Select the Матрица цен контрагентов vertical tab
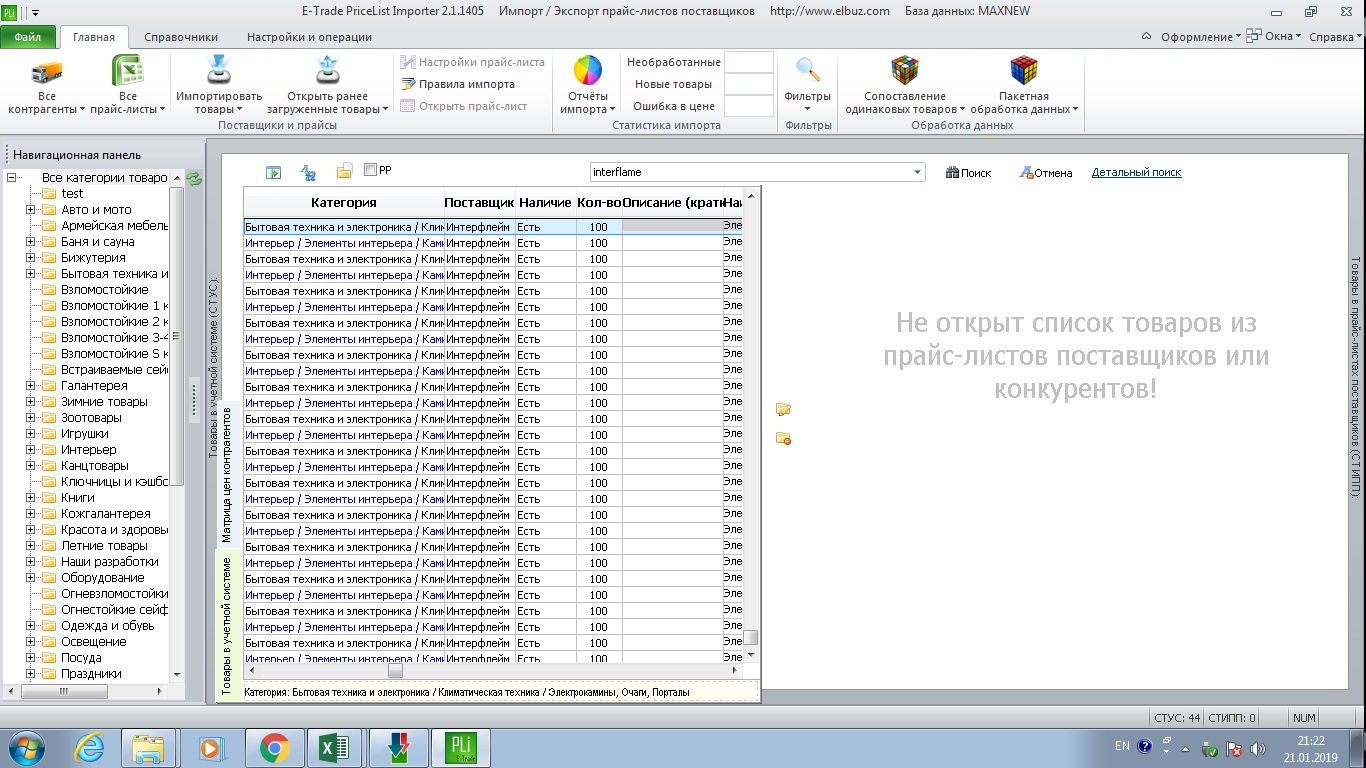This screenshot has height=768, width=1366. pos(226,474)
